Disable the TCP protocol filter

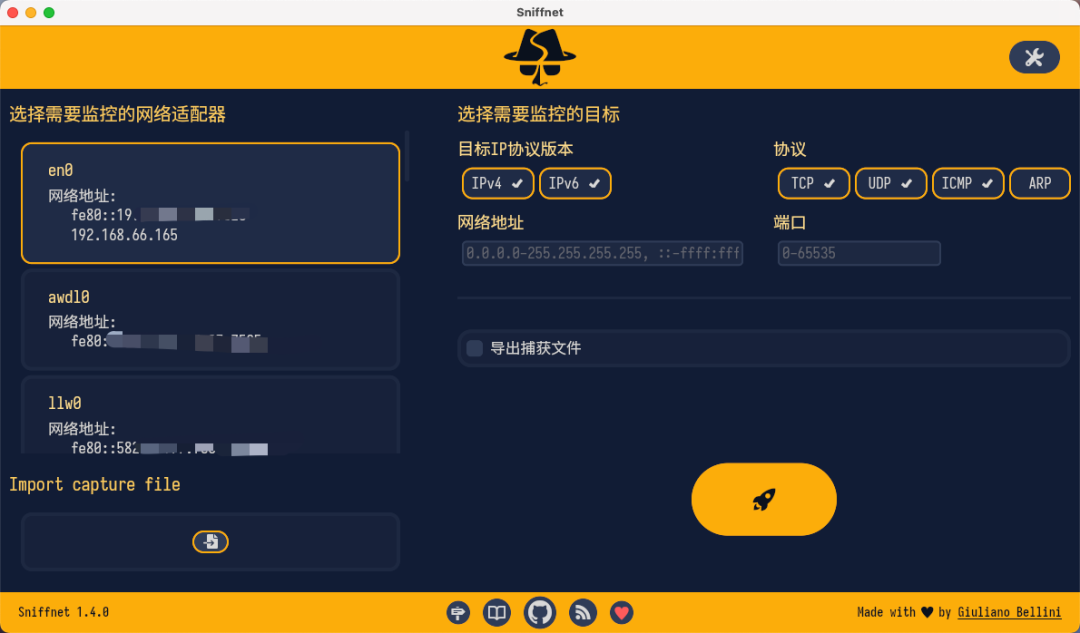point(814,184)
